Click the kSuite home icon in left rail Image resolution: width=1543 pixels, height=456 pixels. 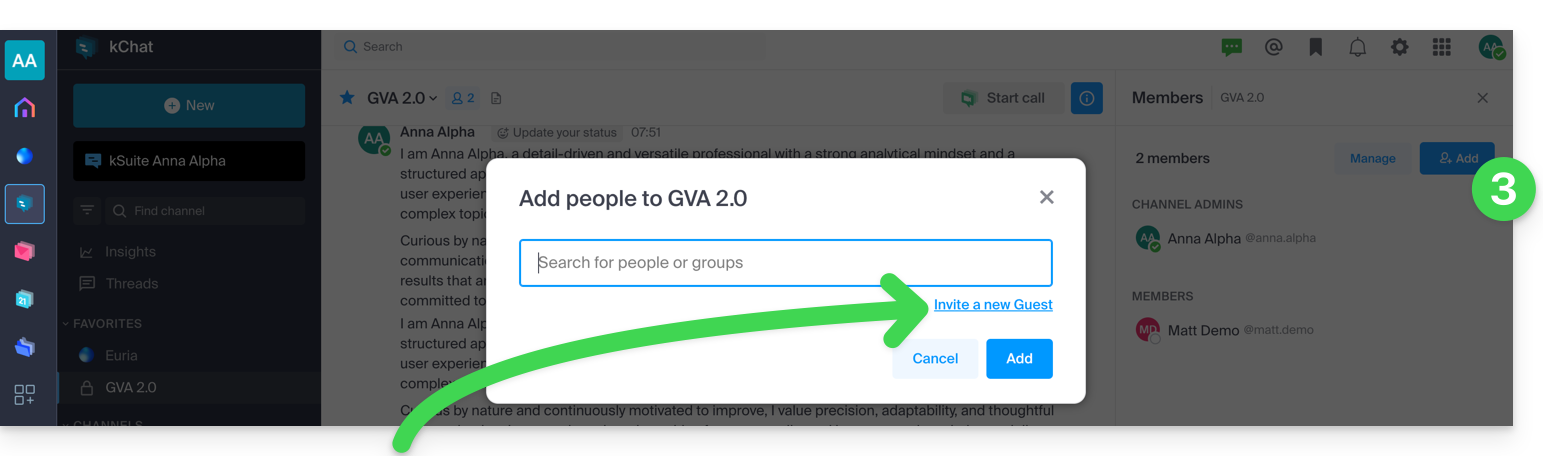click(x=25, y=108)
